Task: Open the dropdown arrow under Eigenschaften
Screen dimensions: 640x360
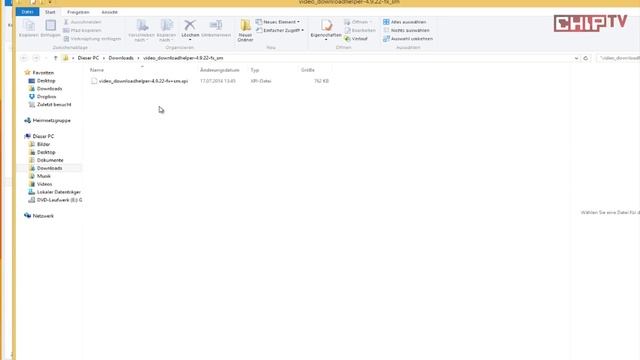Action: (x=326, y=40)
